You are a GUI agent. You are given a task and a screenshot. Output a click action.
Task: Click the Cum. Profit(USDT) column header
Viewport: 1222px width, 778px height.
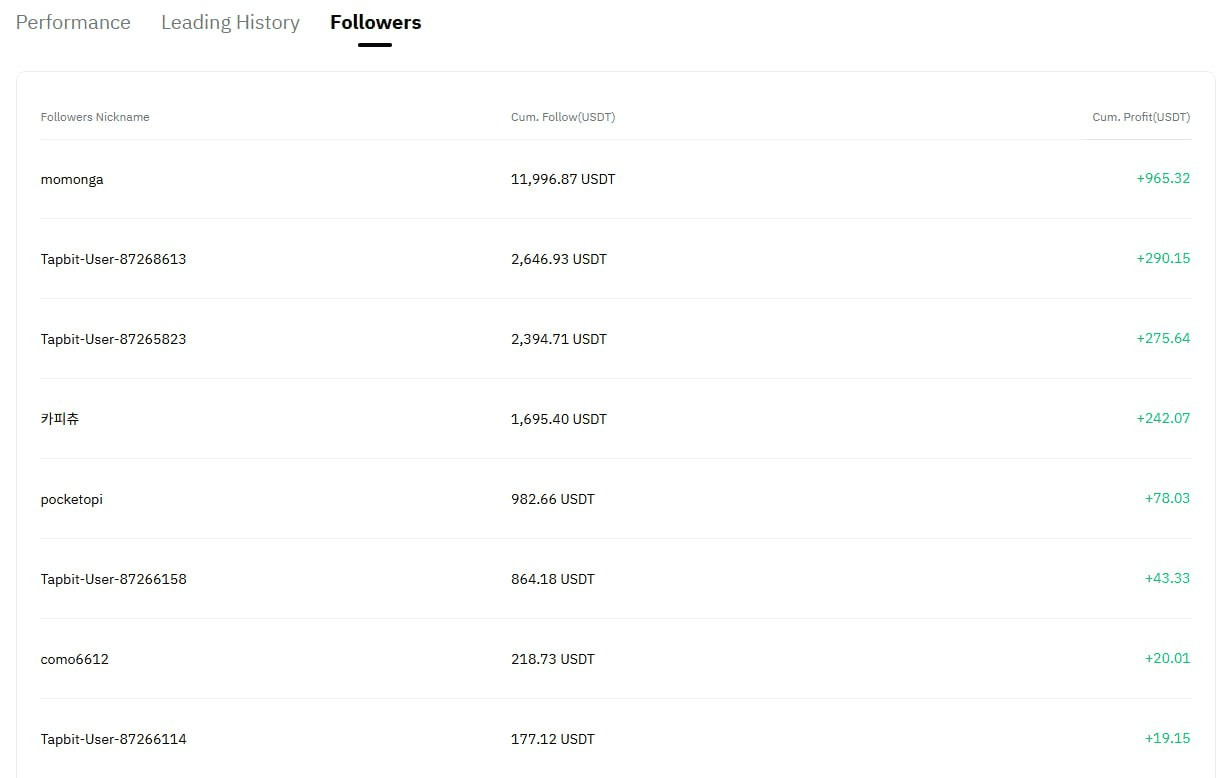(1141, 117)
